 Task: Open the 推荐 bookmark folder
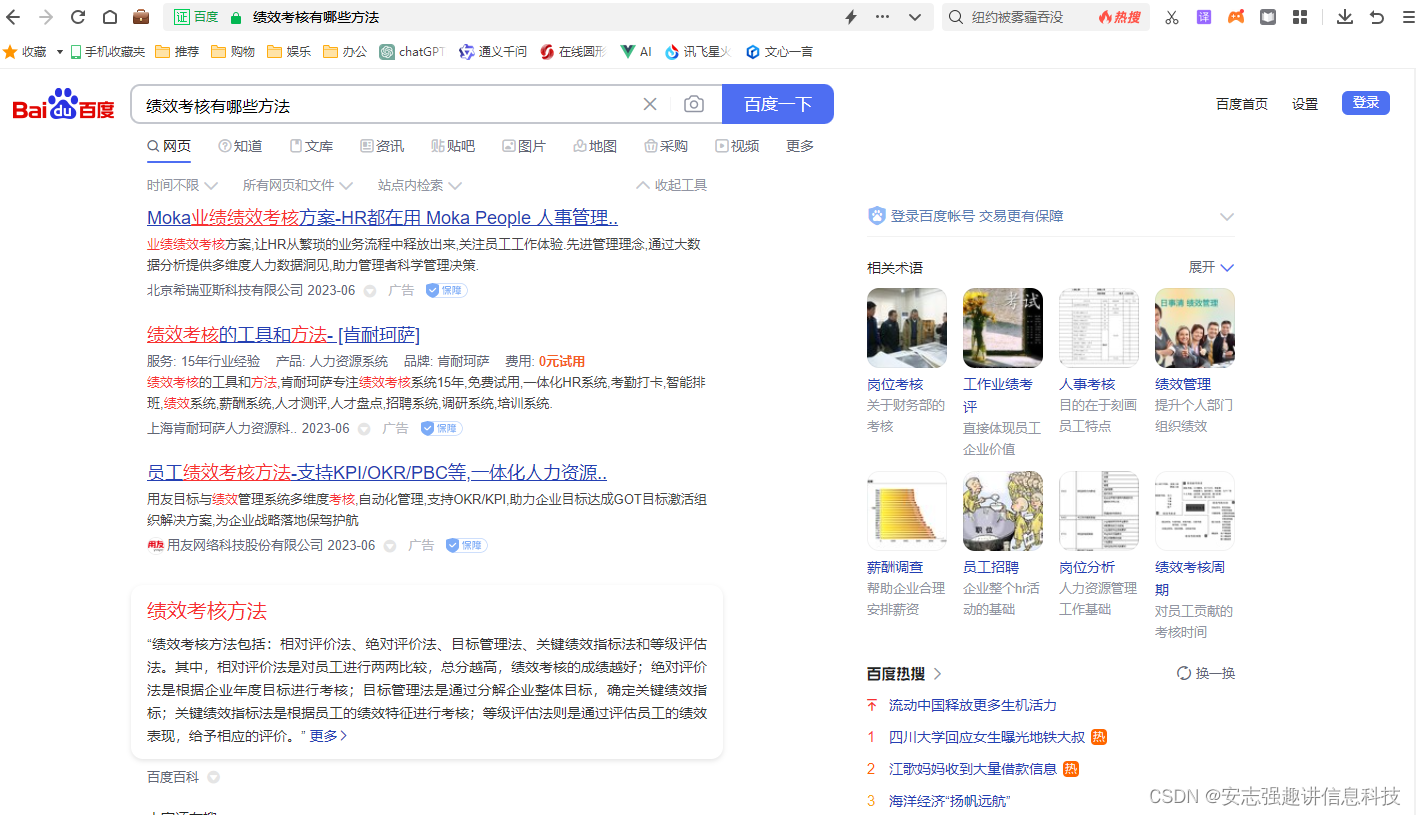[178, 51]
